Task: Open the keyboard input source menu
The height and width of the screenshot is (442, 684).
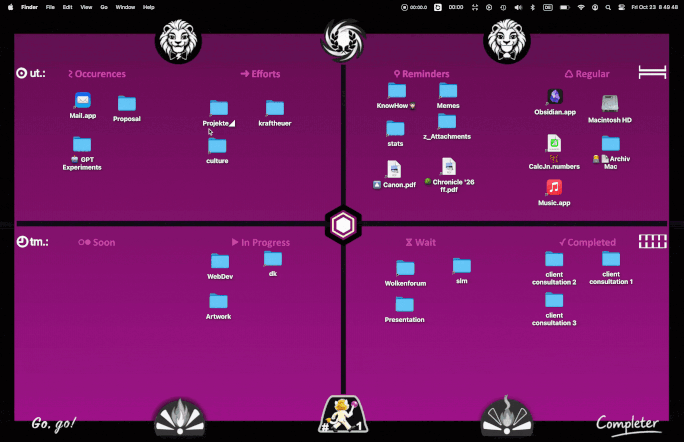Action: [547, 7]
